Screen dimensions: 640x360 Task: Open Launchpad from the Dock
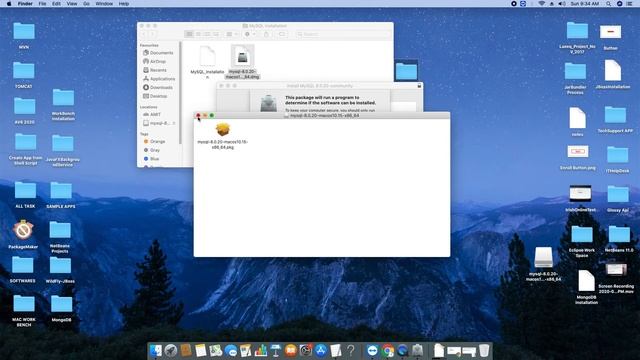tap(171, 350)
